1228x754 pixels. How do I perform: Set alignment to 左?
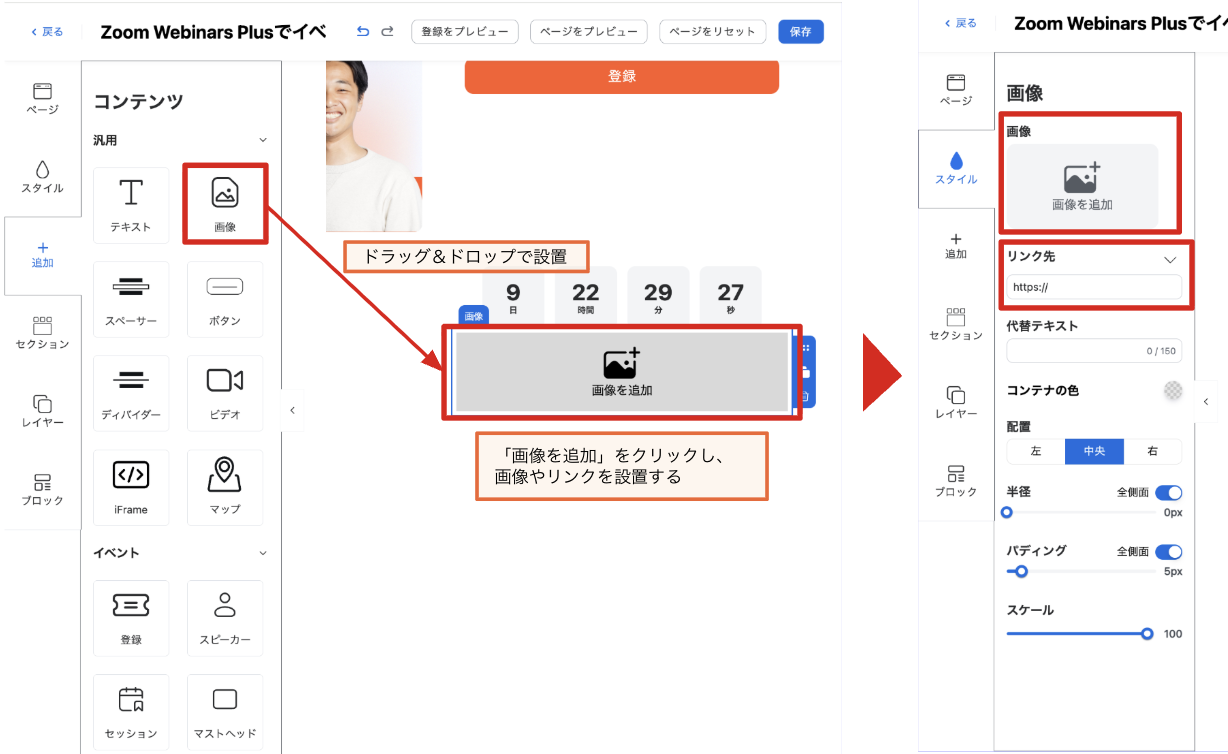pyautogui.click(x=1036, y=452)
